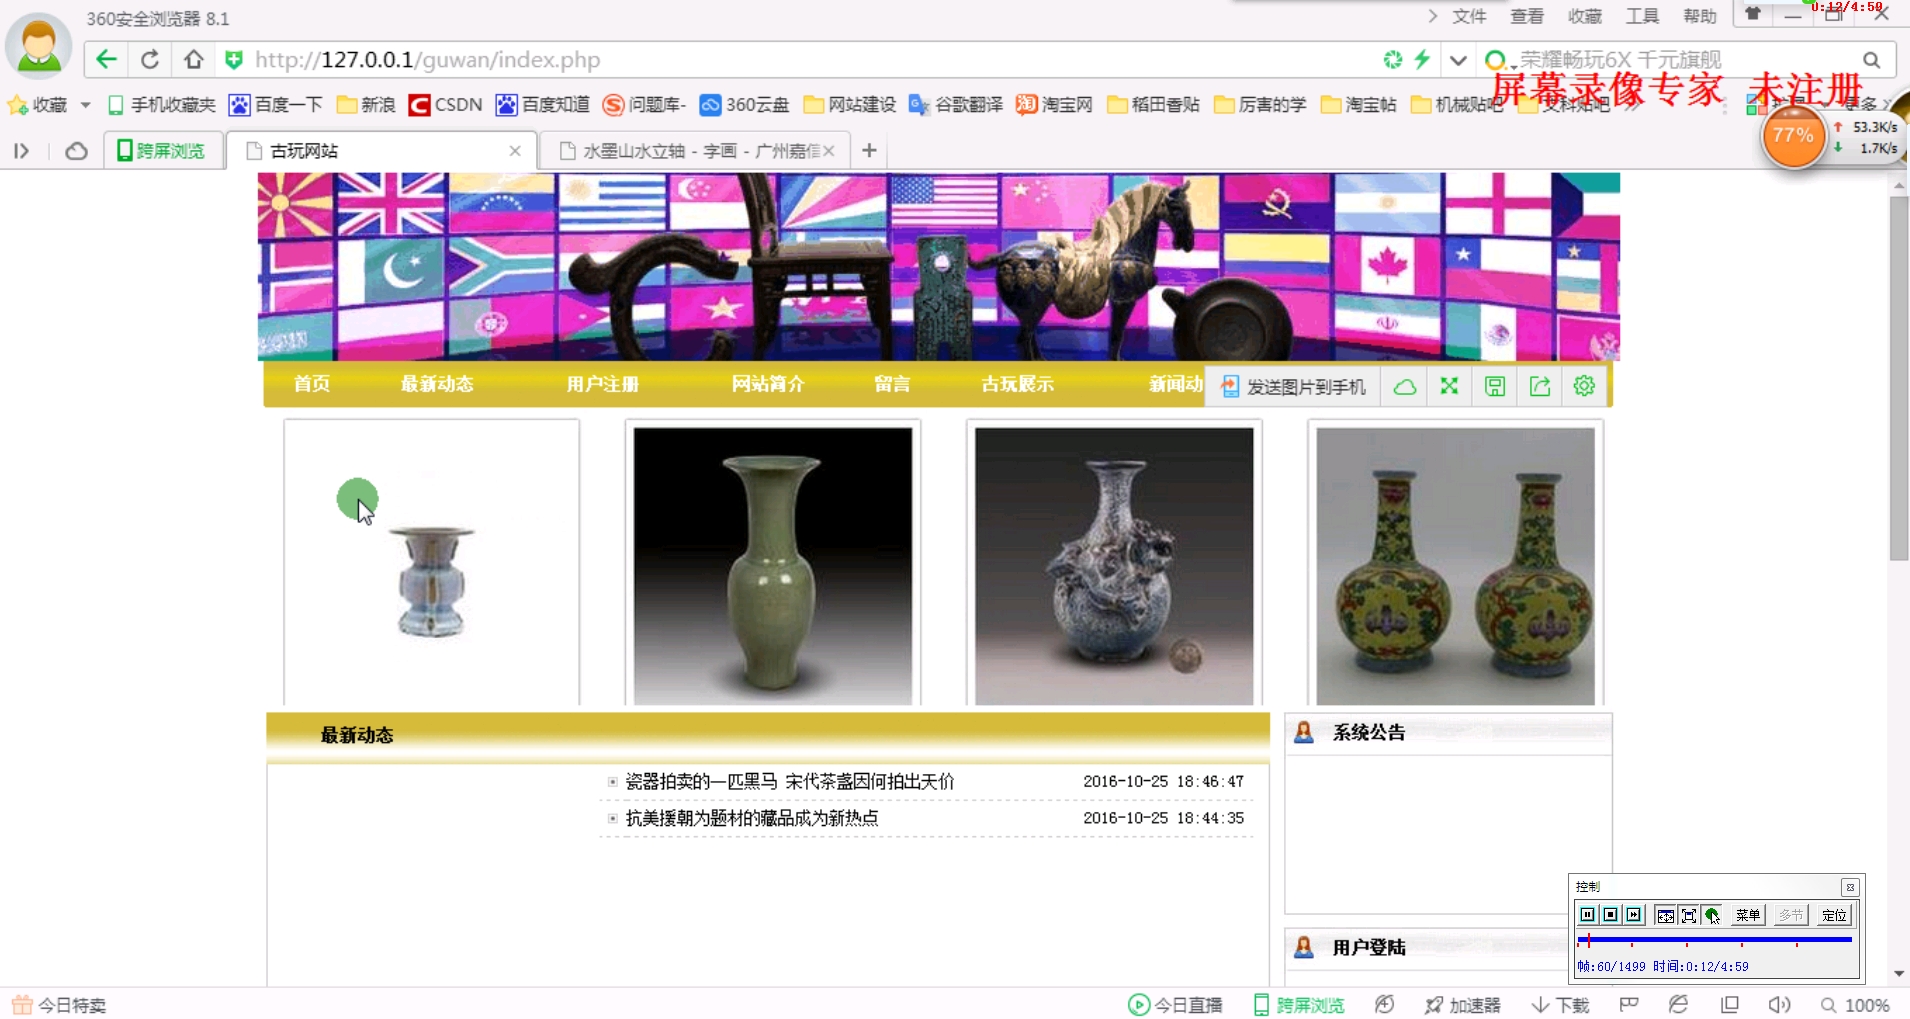Toggle the cursor highlight icon in 控制 panel
The height and width of the screenshot is (1019, 1910).
pos(1712,915)
